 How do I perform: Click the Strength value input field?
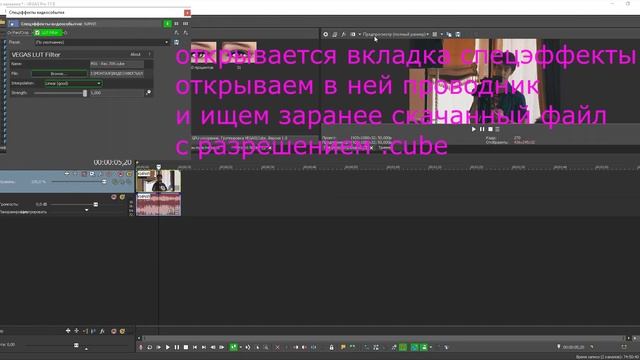coord(116,93)
